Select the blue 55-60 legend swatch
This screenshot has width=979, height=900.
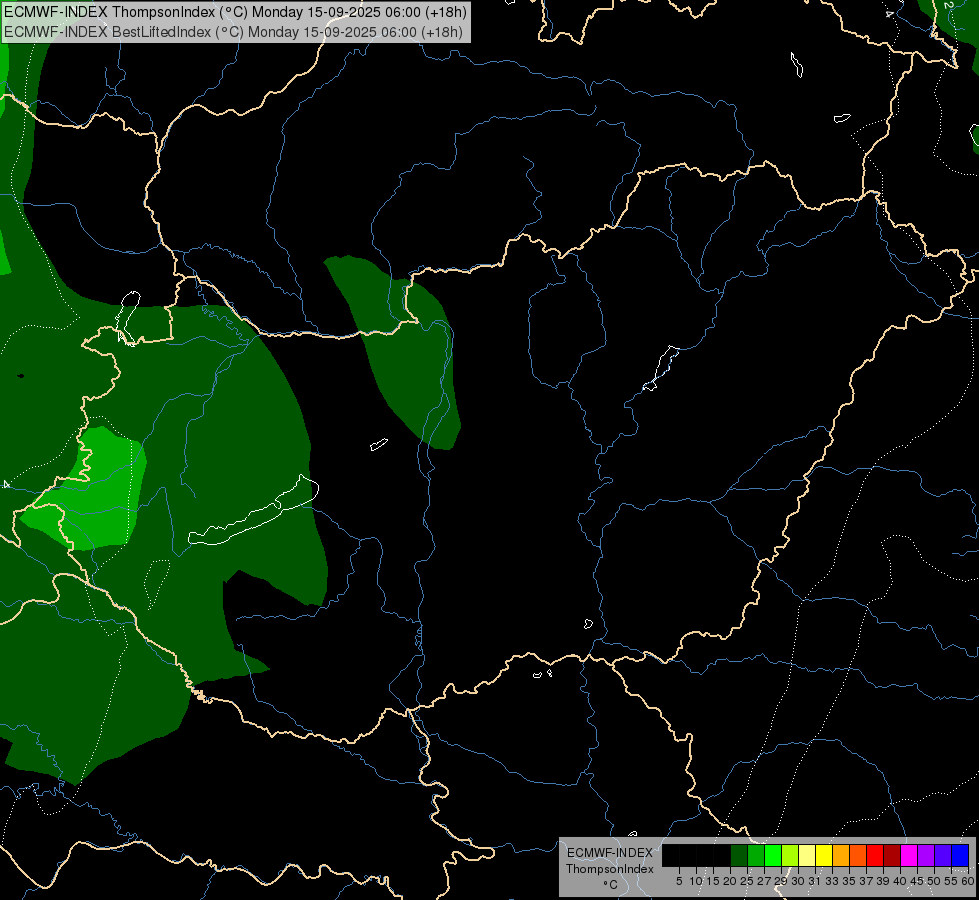click(960, 855)
